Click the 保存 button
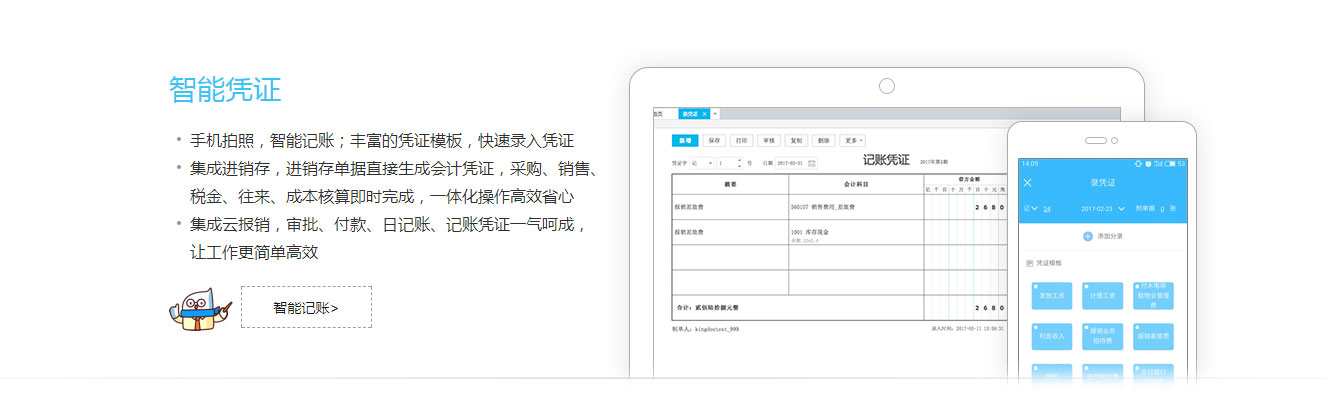The height and width of the screenshot is (413, 1326). click(713, 141)
